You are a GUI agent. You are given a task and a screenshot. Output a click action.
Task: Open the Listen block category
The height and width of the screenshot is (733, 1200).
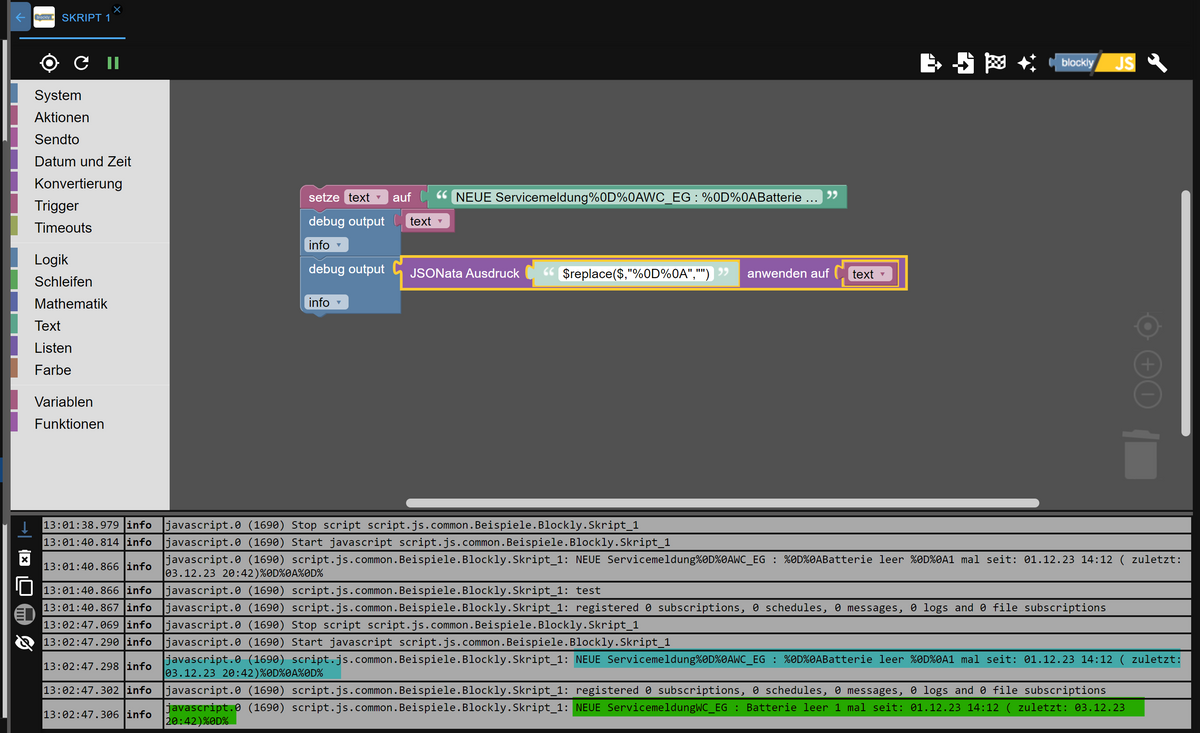coord(53,347)
